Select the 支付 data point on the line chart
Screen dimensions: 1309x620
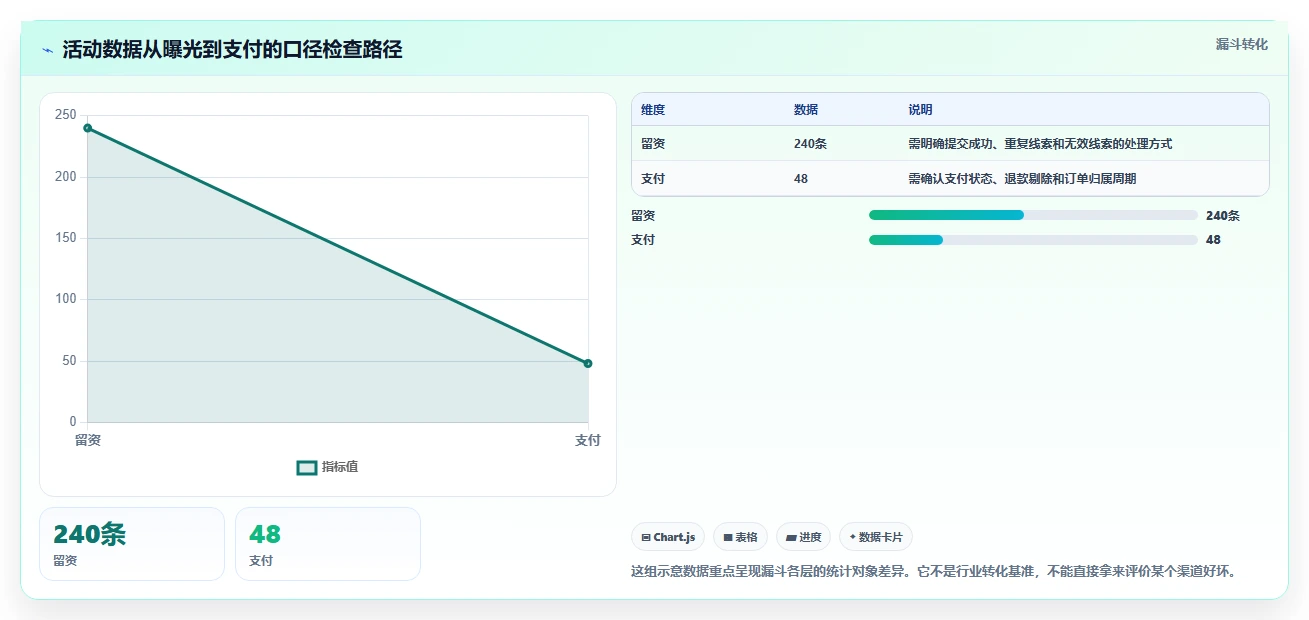(588, 363)
